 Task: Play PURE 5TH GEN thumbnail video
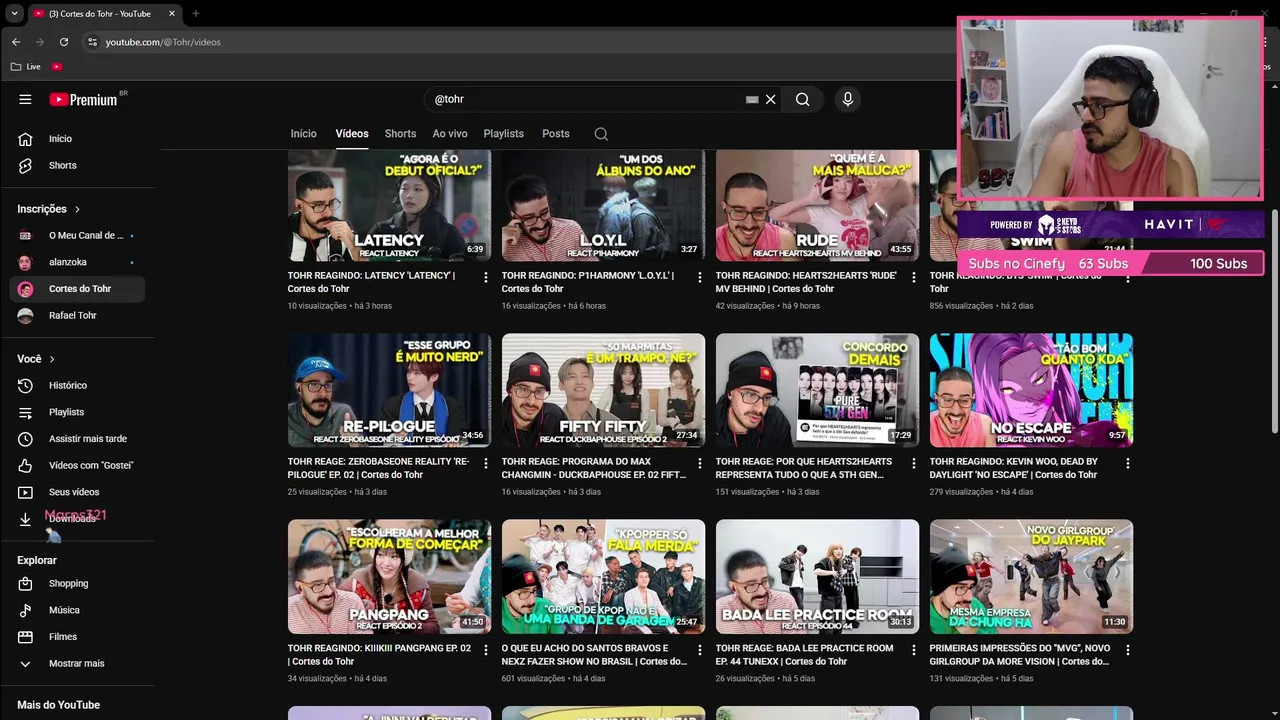pyautogui.click(x=817, y=390)
